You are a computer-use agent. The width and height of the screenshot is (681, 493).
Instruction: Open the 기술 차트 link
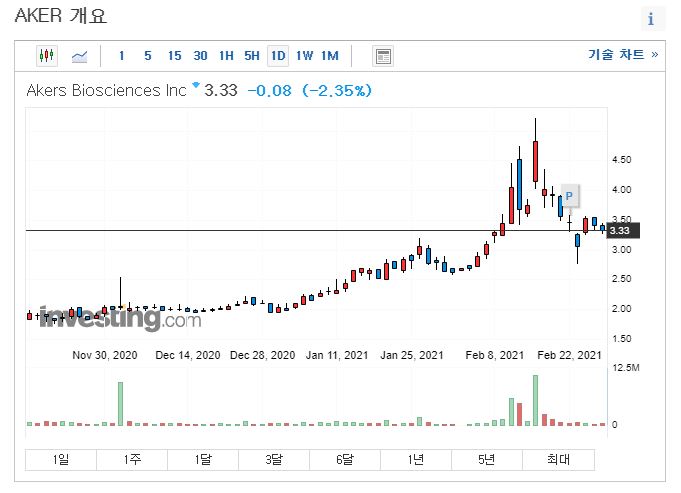[x=623, y=55]
